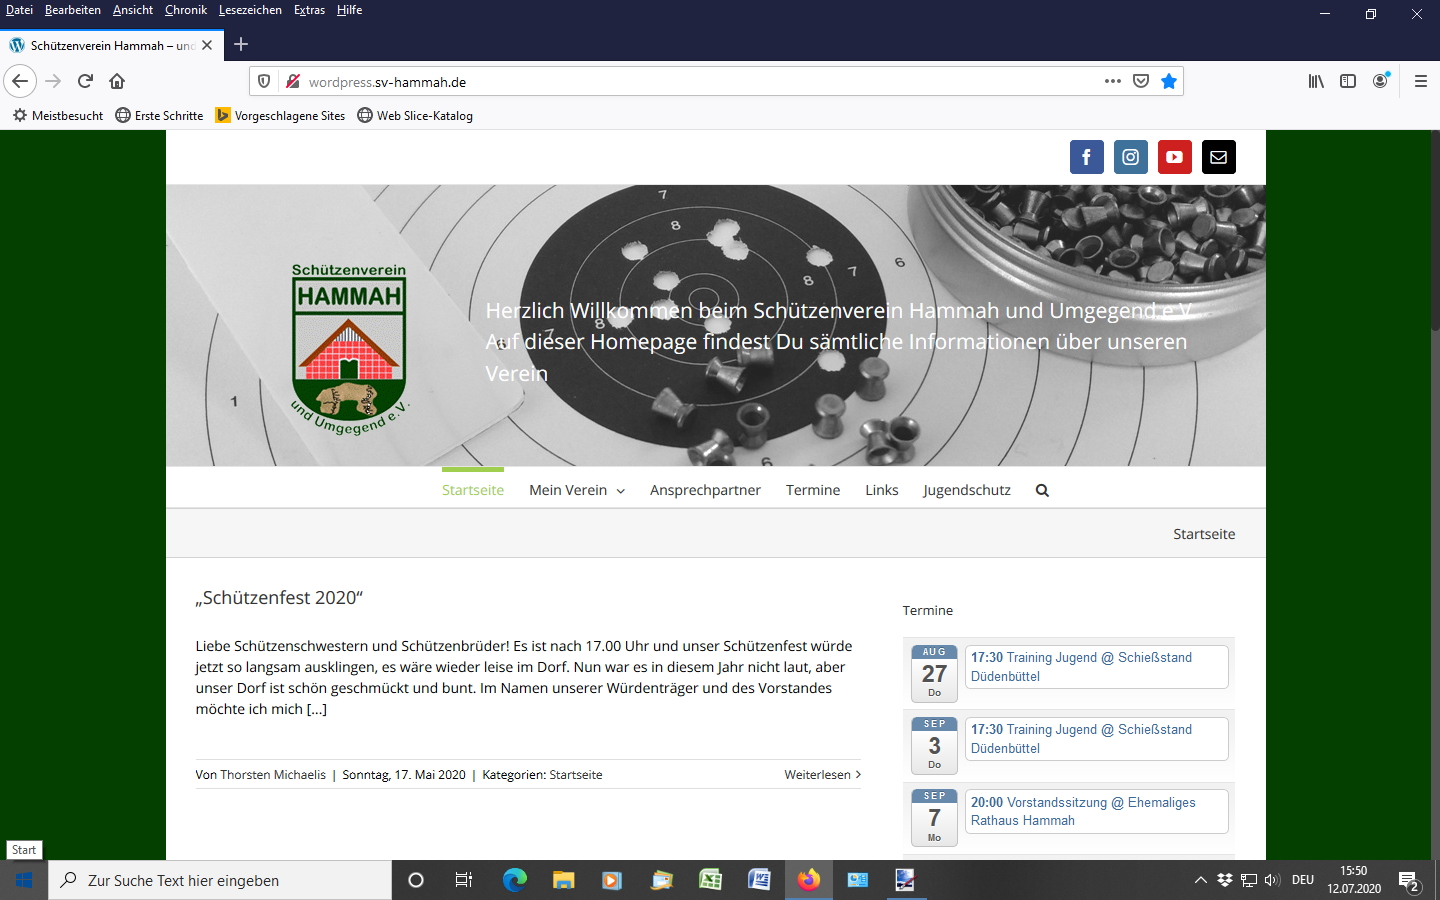Open the Vorstandssitzung event on Sep 7

coord(1095,811)
